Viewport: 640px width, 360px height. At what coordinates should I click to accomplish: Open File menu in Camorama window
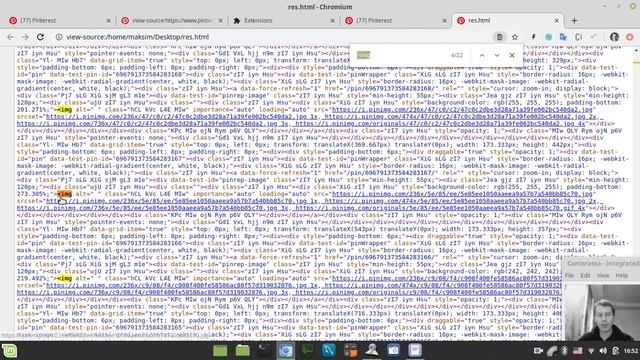point(569,276)
